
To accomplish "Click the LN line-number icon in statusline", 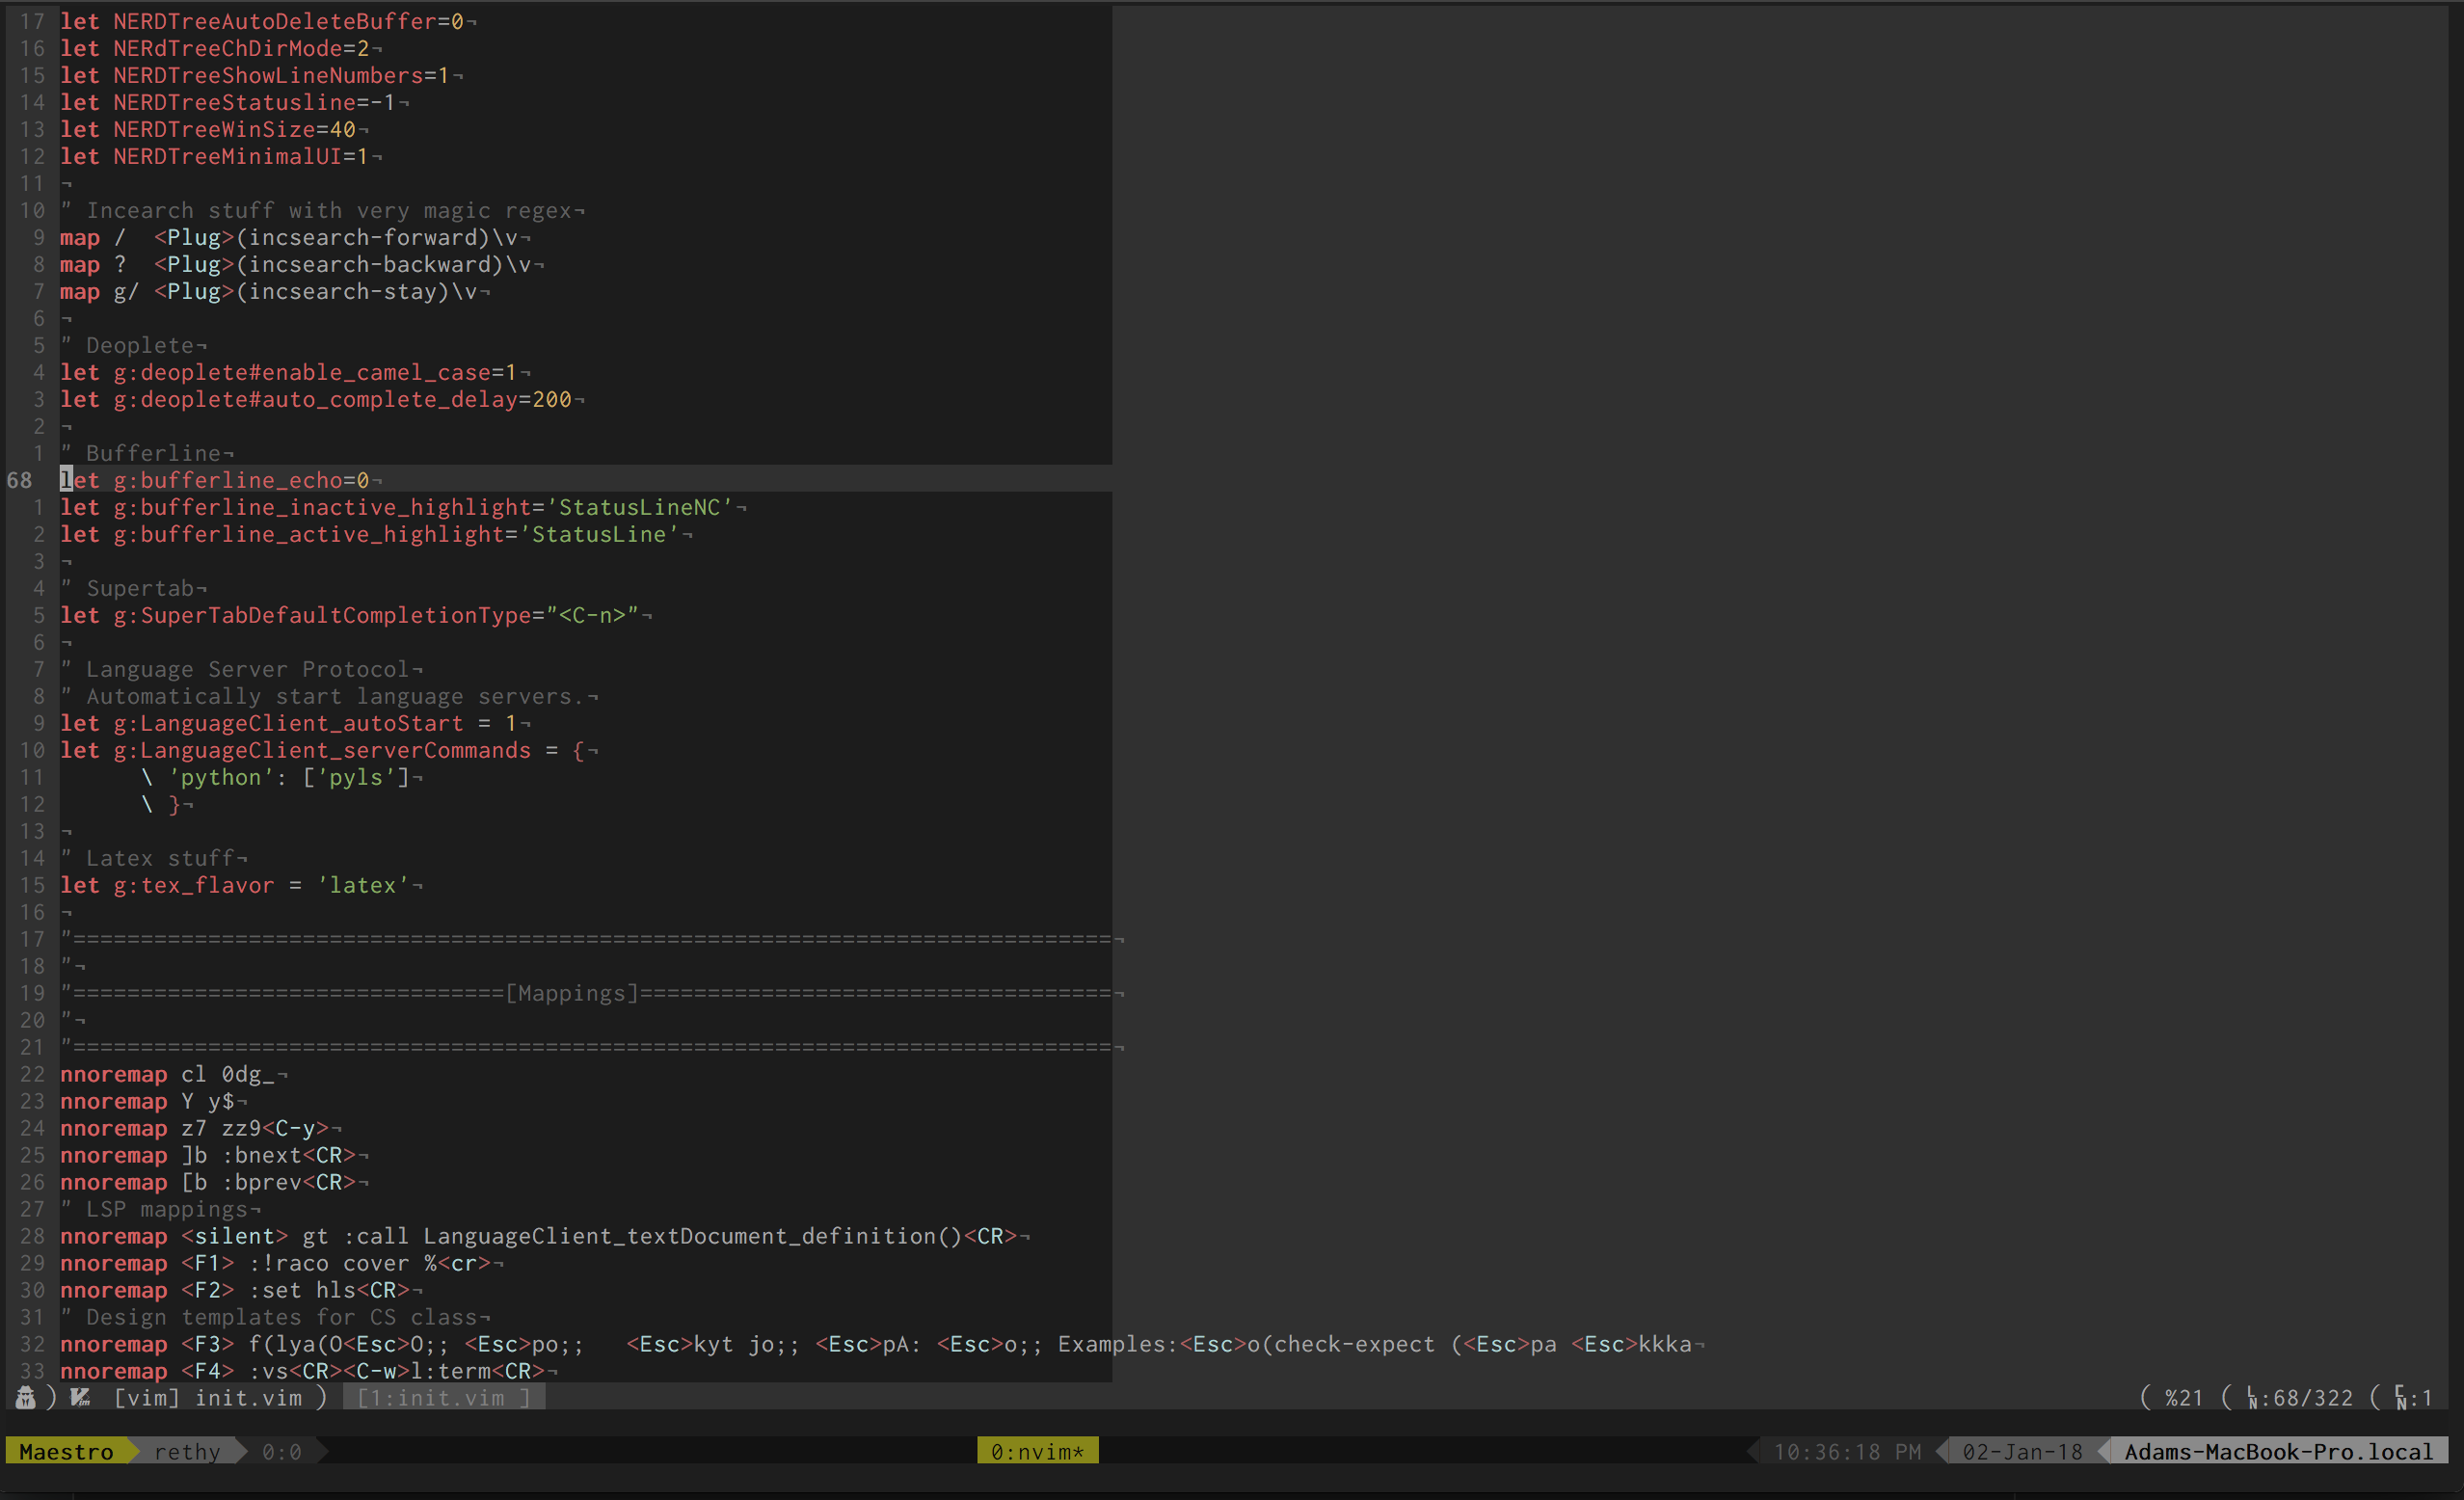I will coord(2253,1398).
